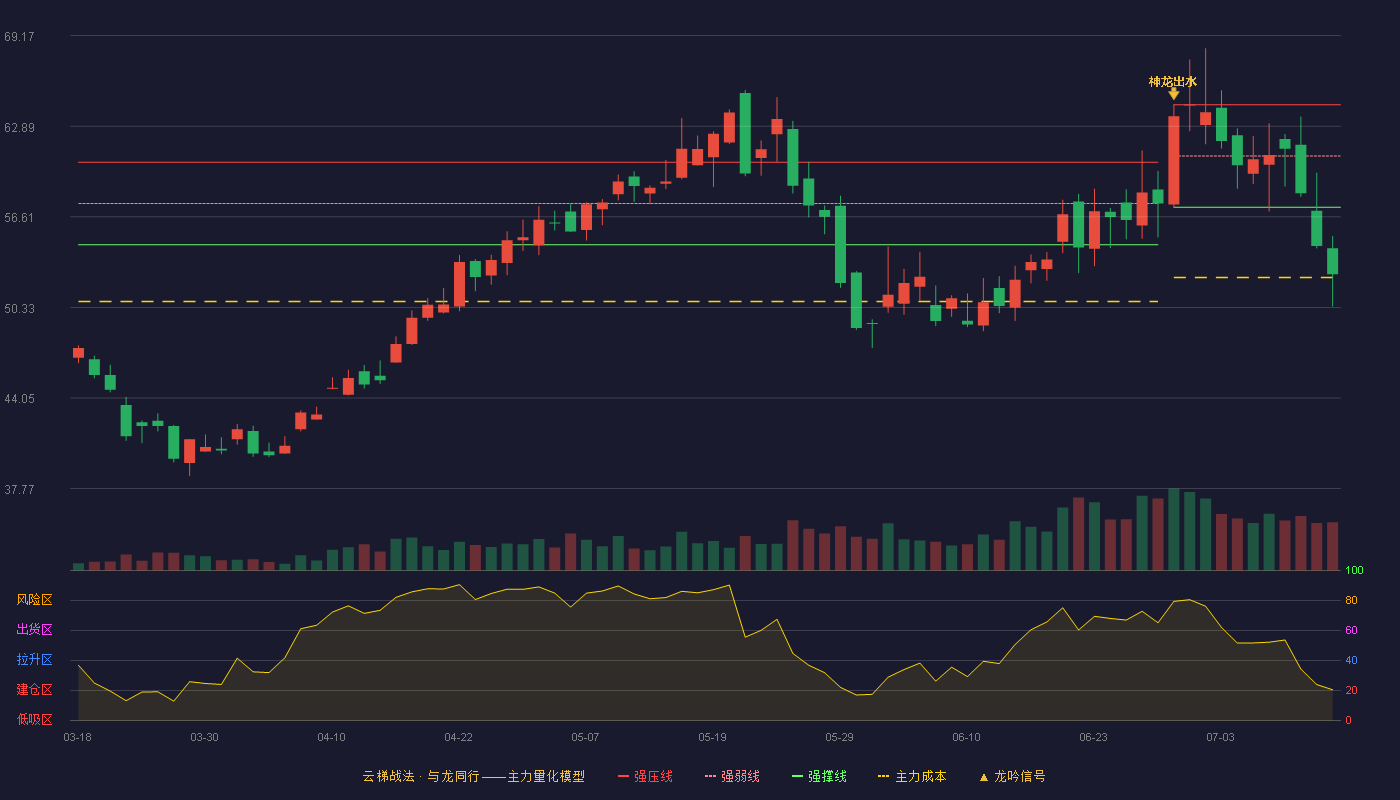Viewport: 1400px width, 800px height.
Task: Click the 44.05 price axis label
Action: [19, 398]
